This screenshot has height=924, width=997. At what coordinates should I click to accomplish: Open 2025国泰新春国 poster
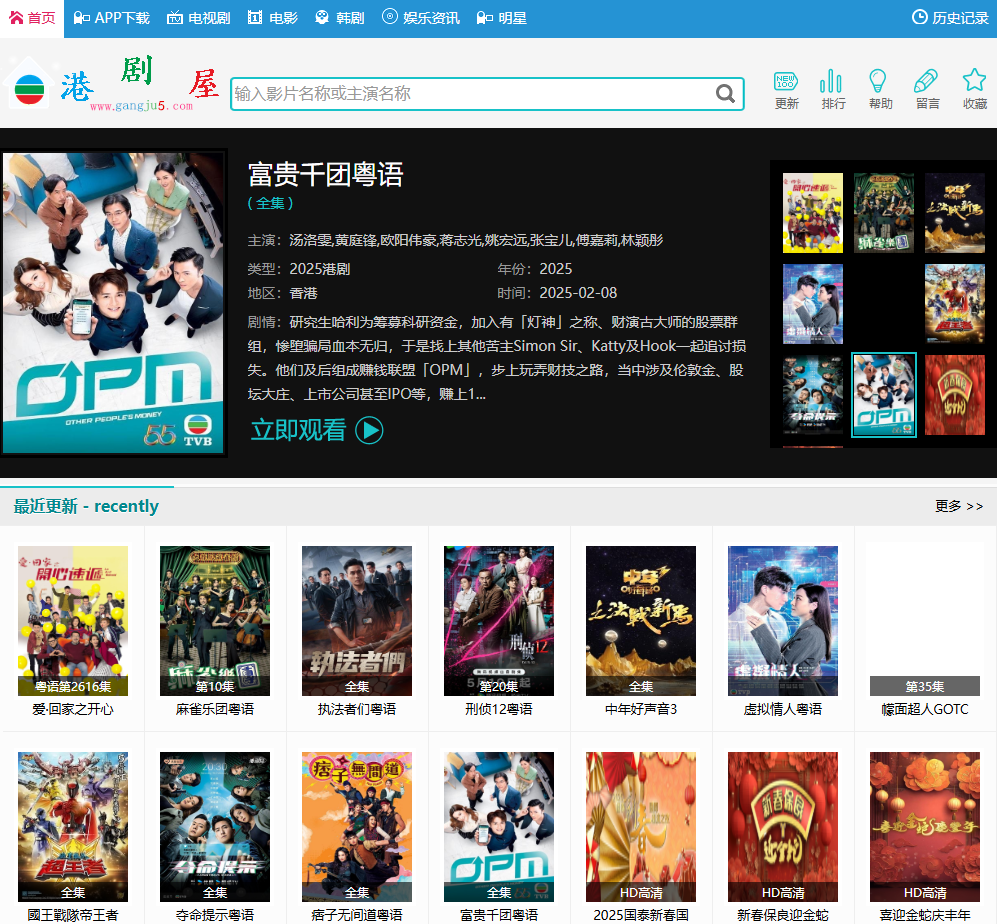tap(641, 827)
